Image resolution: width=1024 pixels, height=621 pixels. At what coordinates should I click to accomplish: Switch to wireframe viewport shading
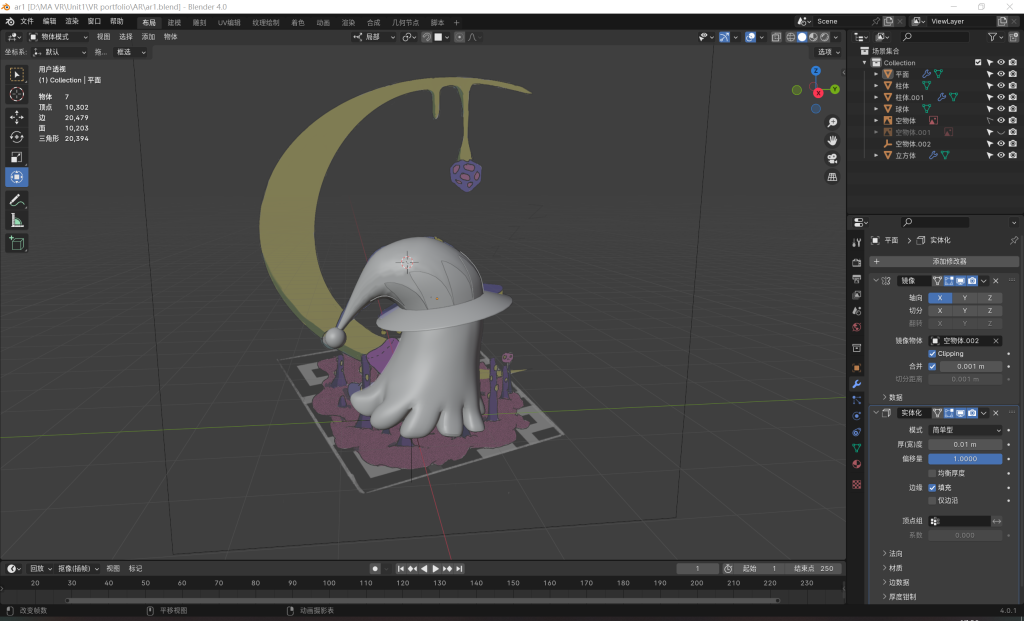pos(790,37)
